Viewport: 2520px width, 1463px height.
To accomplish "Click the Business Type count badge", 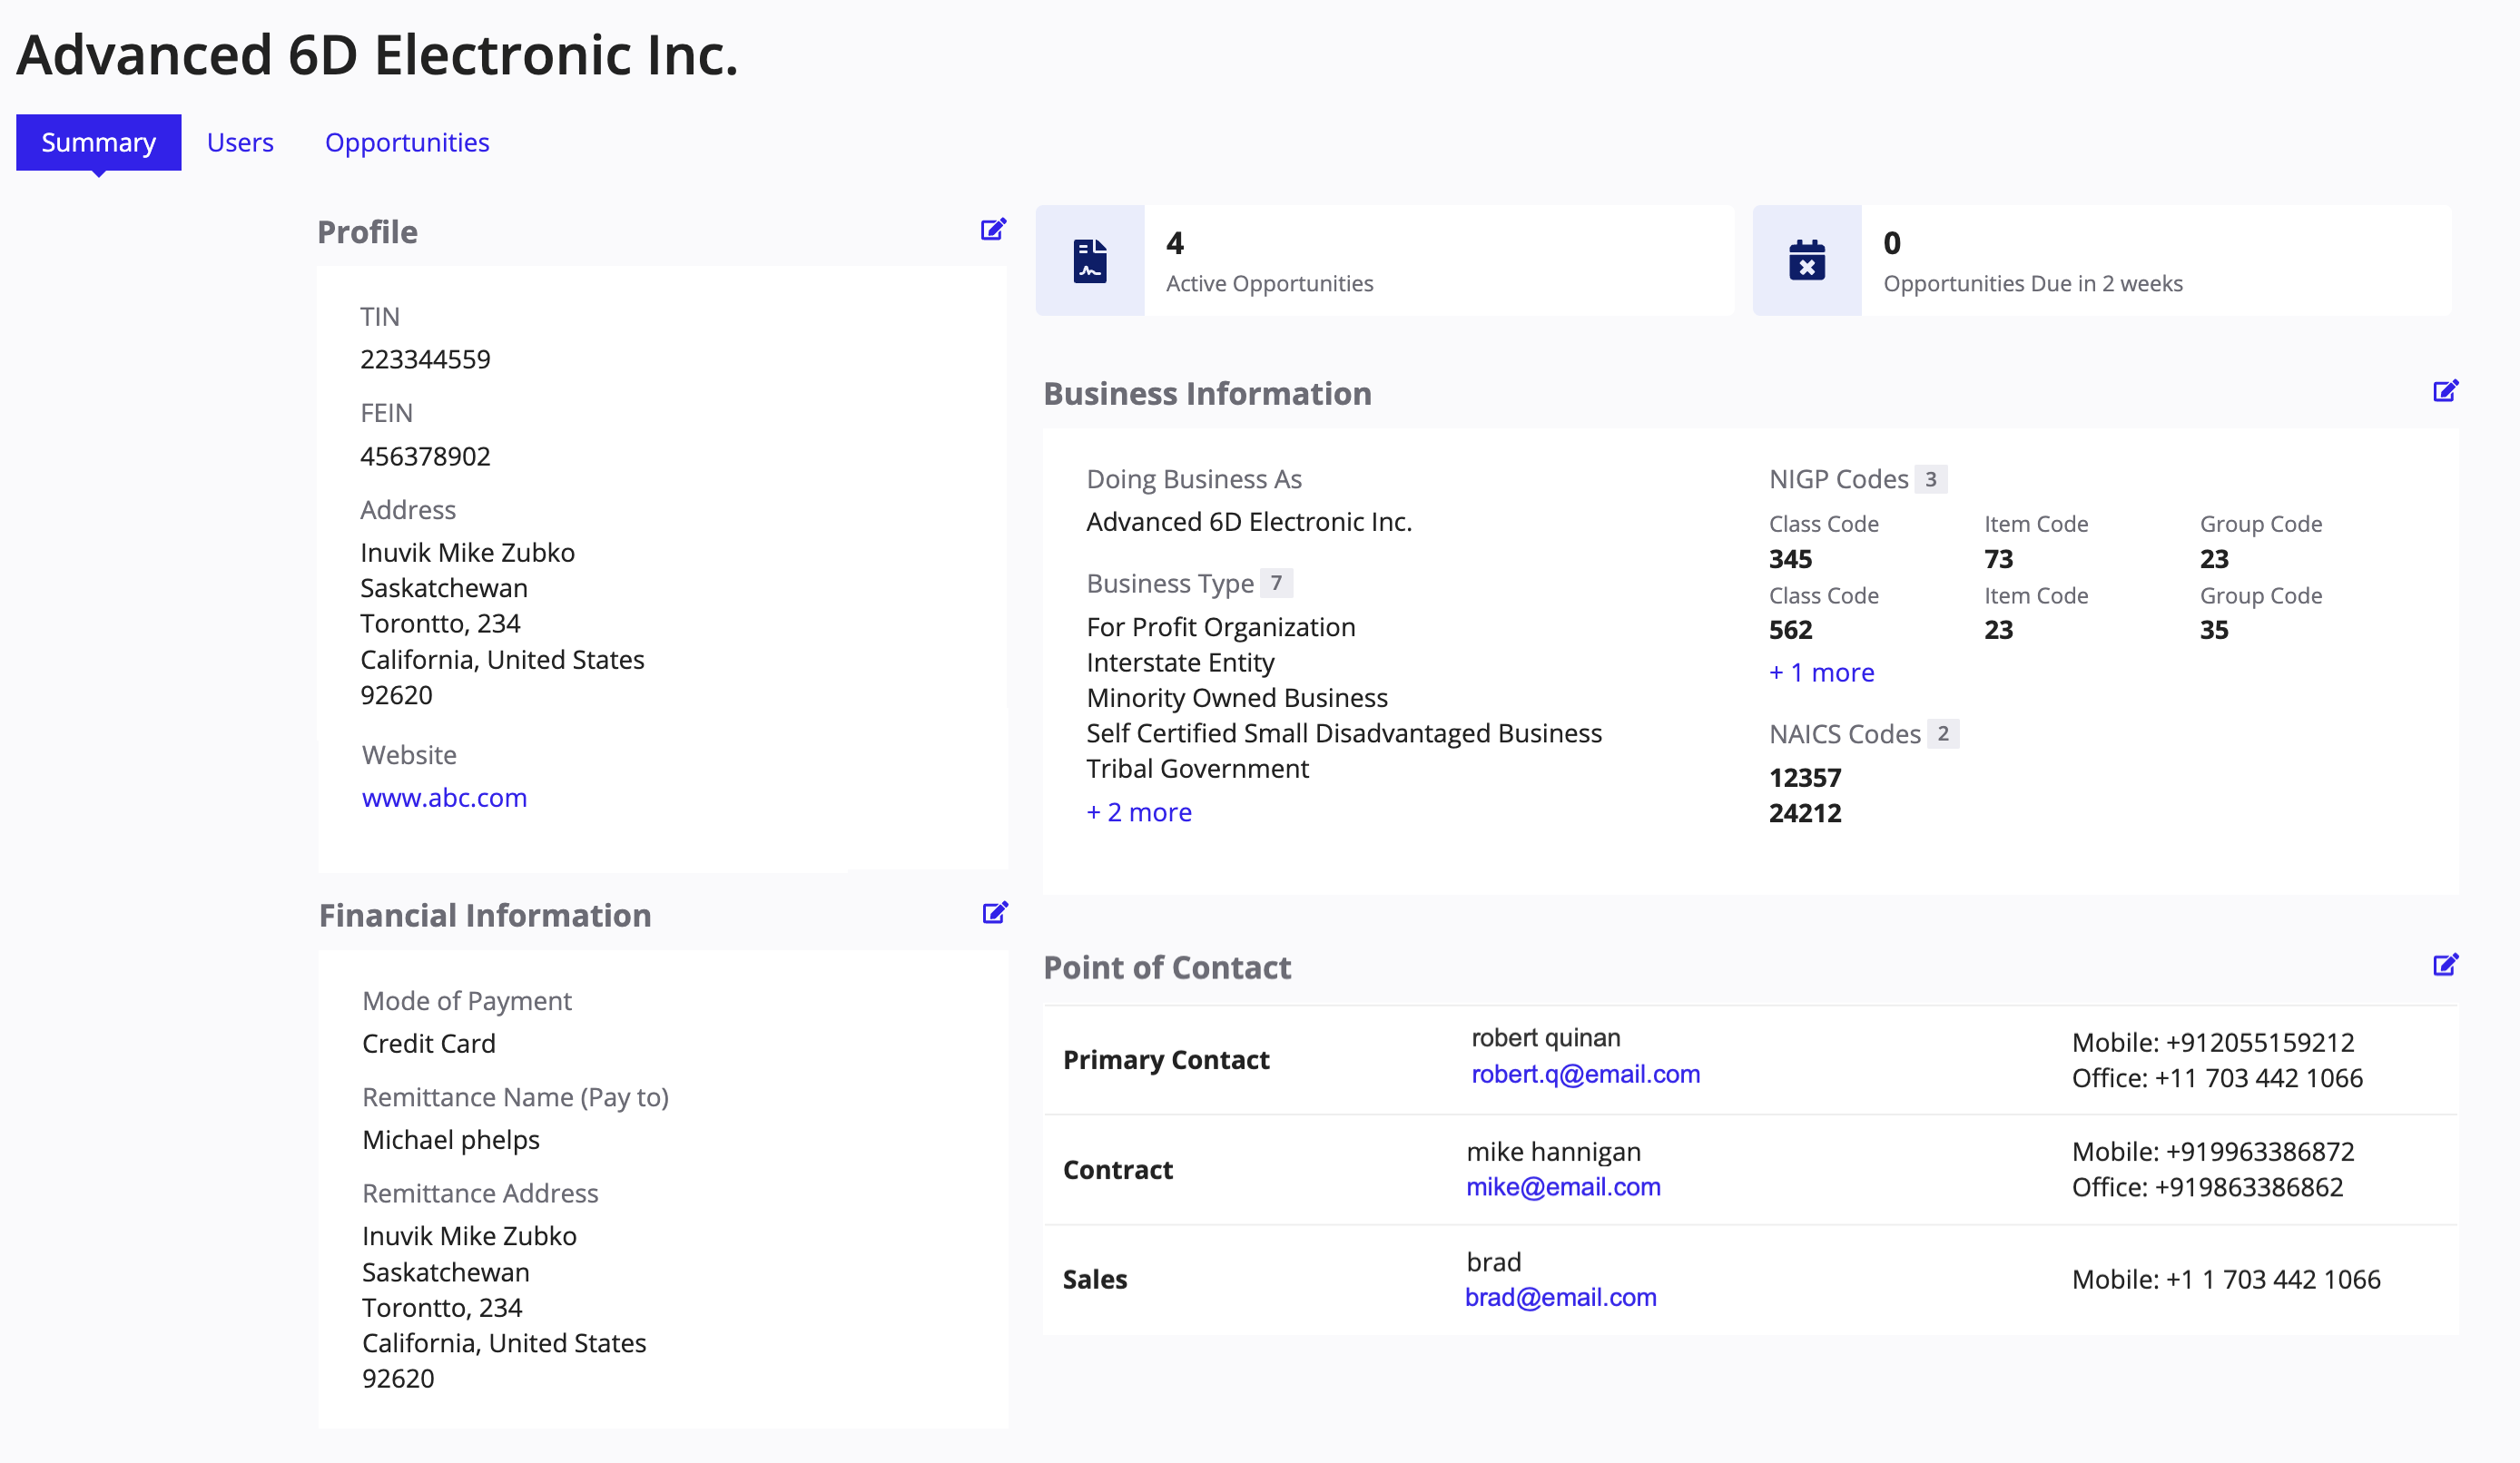I will [x=1277, y=583].
